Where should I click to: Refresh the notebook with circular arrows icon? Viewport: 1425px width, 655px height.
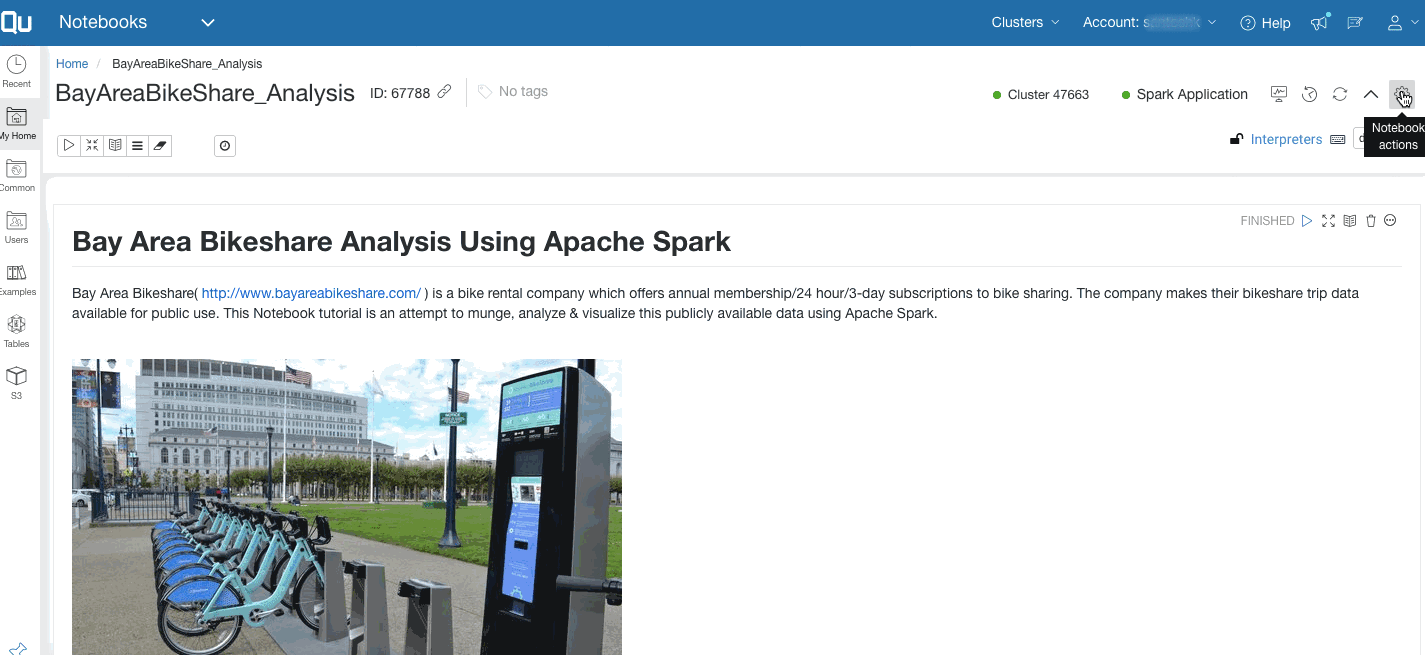[x=1340, y=94]
